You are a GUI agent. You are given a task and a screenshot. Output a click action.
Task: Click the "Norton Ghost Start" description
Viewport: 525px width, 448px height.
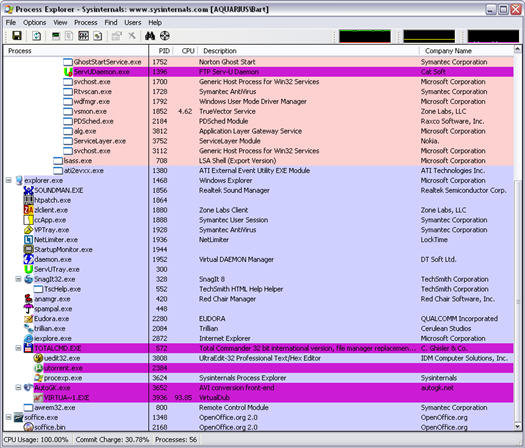click(227, 62)
